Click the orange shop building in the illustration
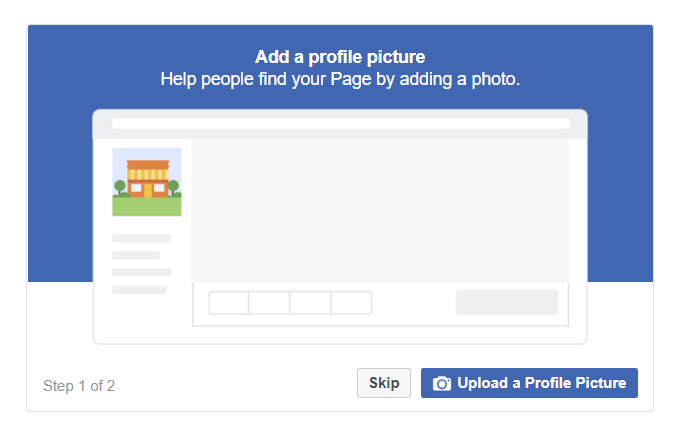680x440 pixels. tap(147, 179)
